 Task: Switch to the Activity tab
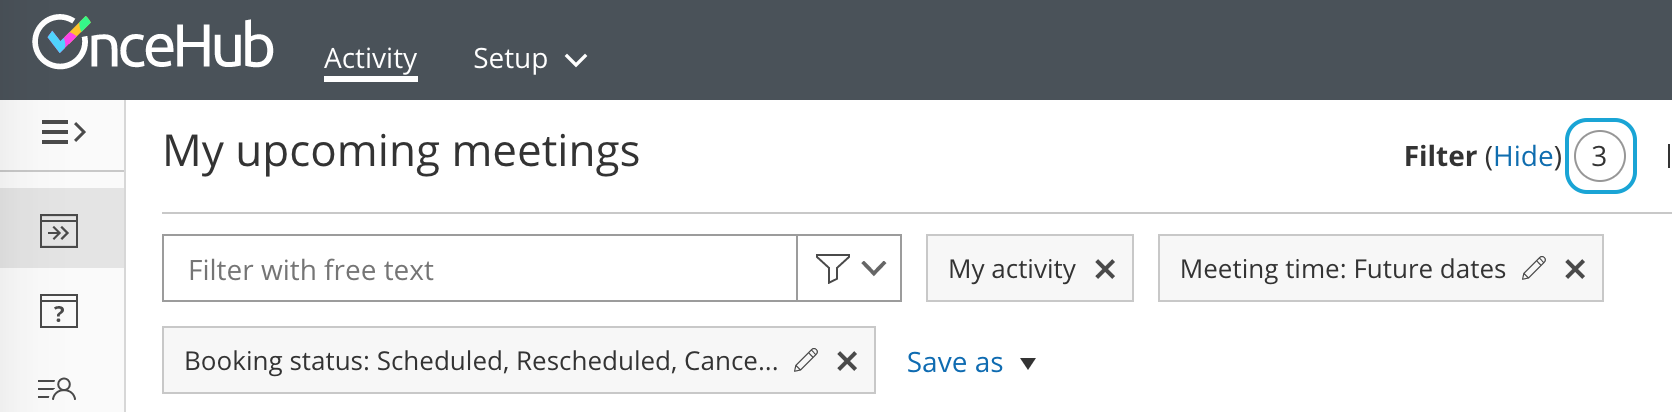coord(370,59)
